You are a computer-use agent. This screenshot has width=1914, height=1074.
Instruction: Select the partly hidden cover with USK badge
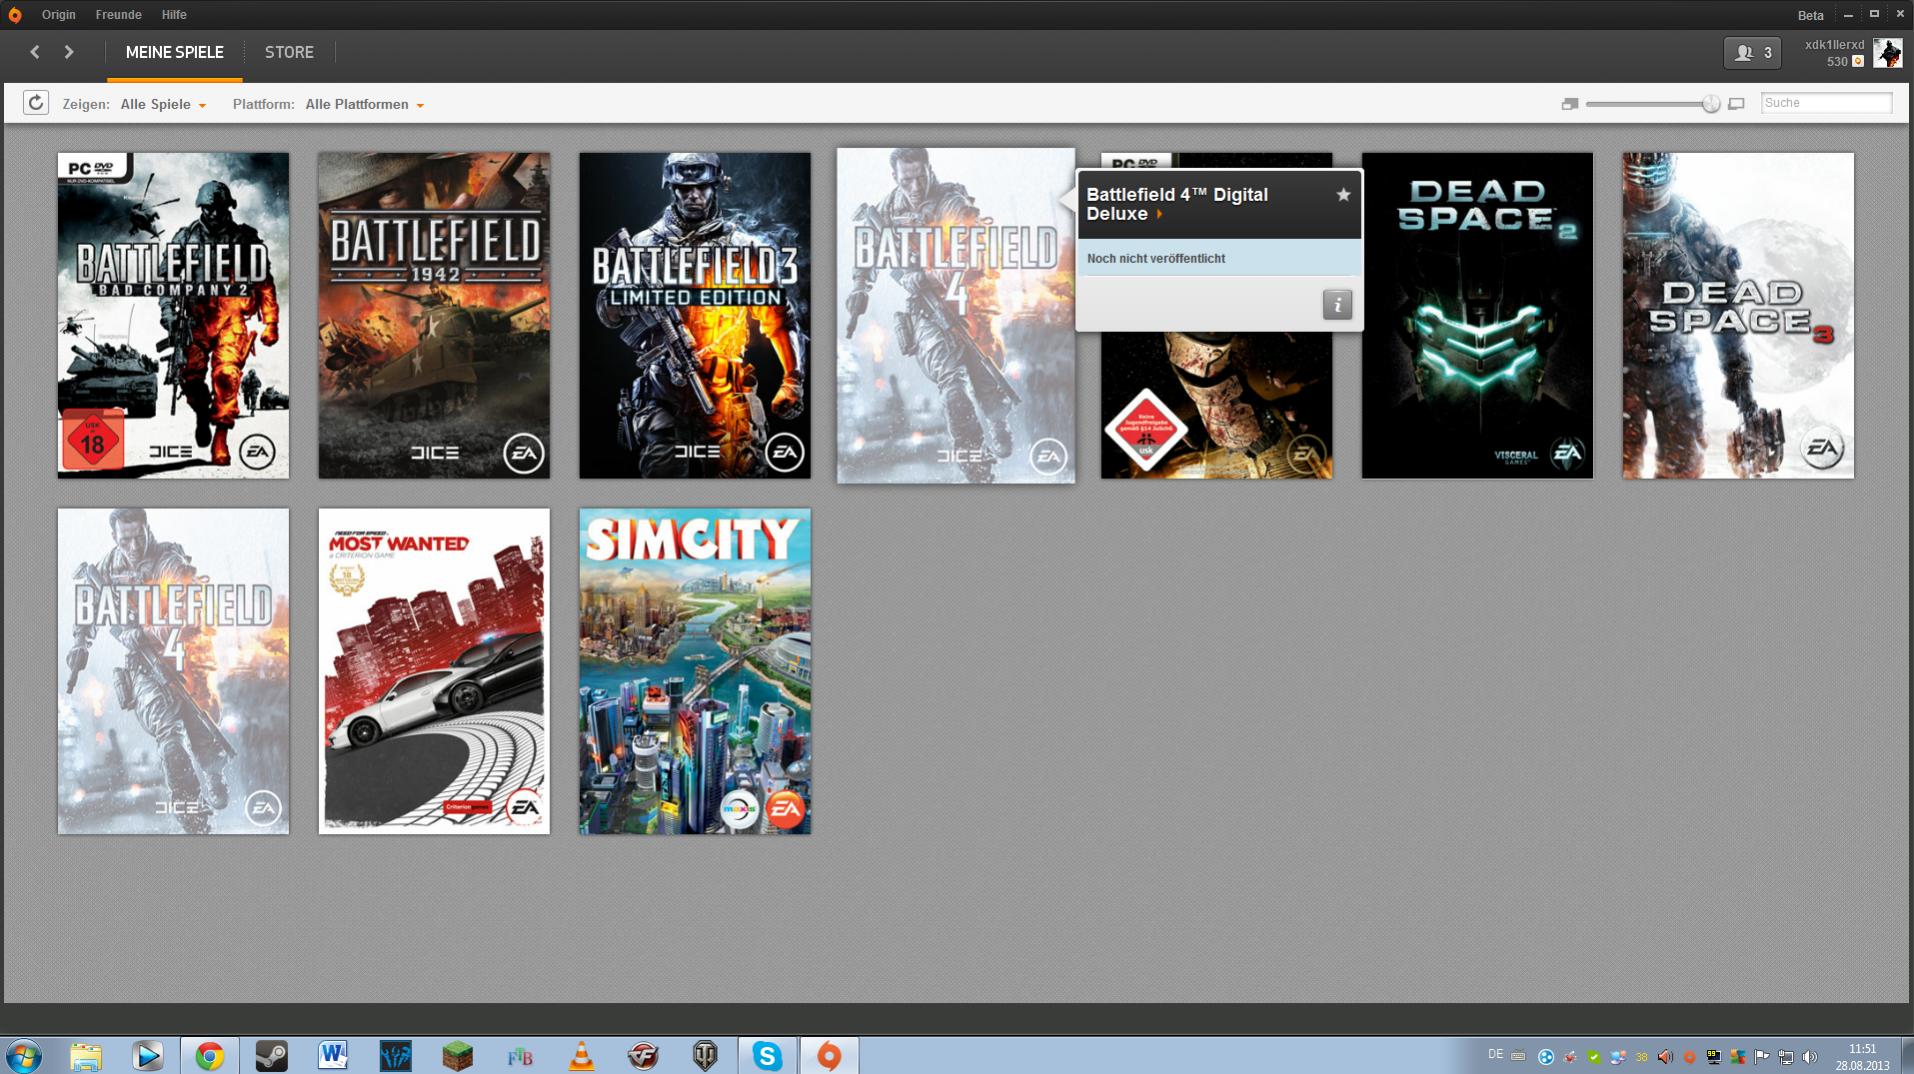click(1216, 405)
